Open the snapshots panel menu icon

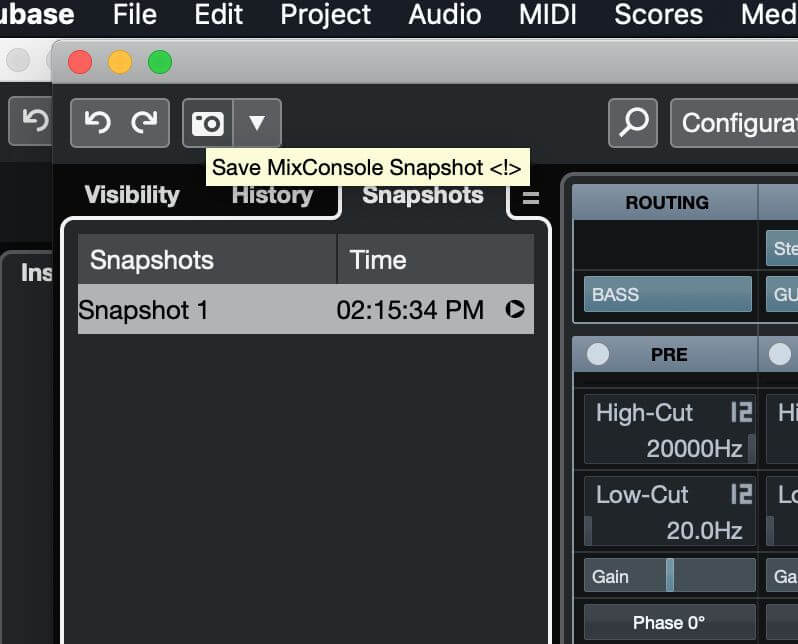click(531, 198)
